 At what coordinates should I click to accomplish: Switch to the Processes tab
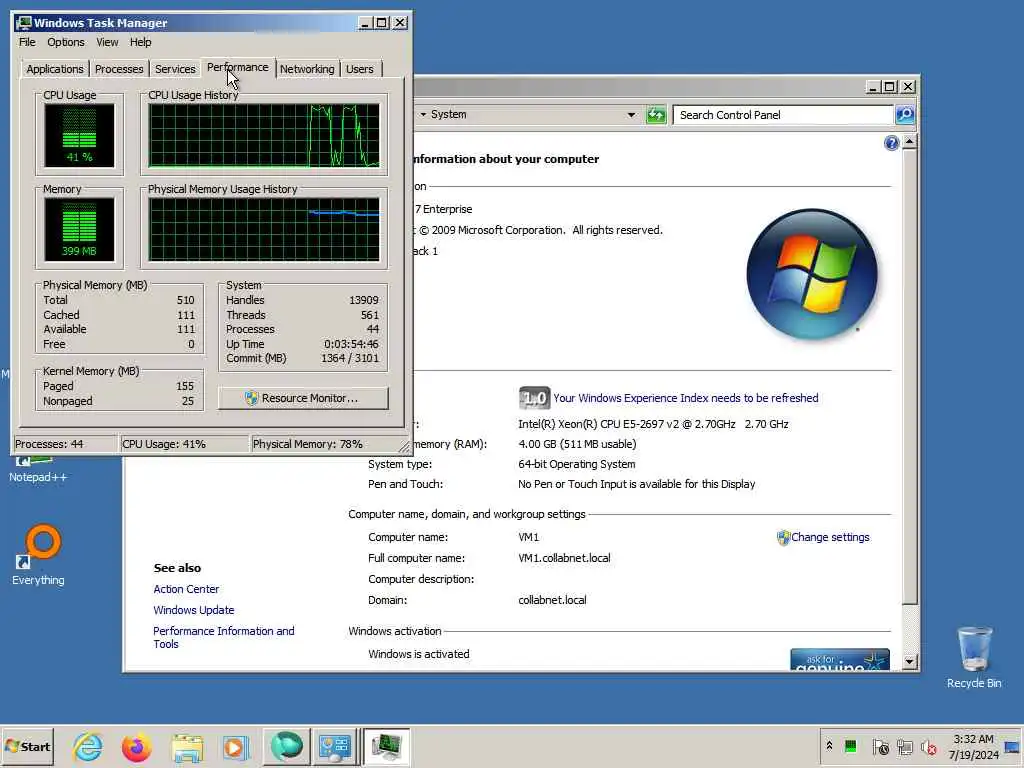point(119,69)
